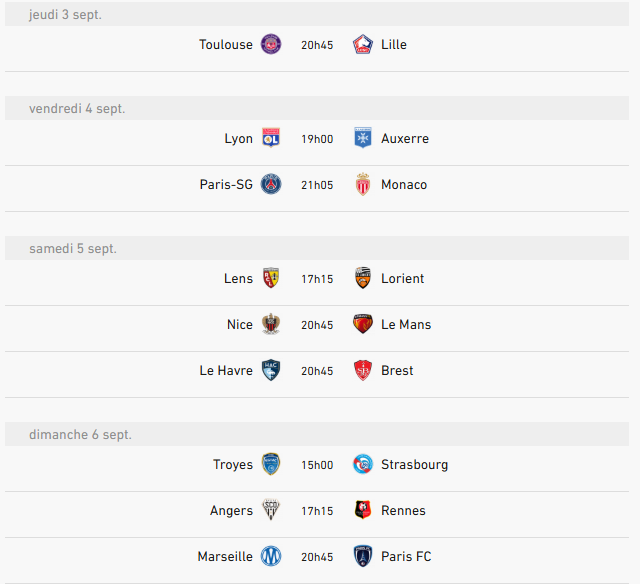Click the Paris FC team name

406,557
